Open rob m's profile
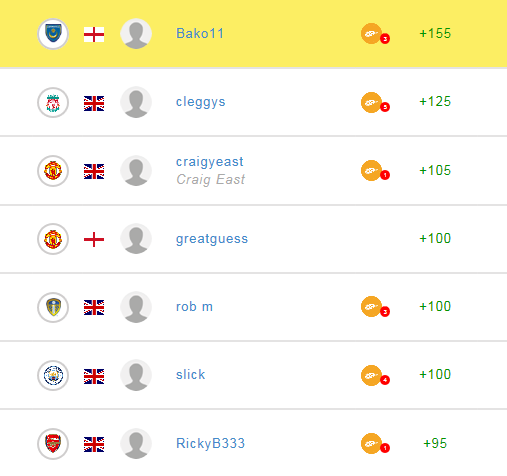 click(x=194, y=307)
